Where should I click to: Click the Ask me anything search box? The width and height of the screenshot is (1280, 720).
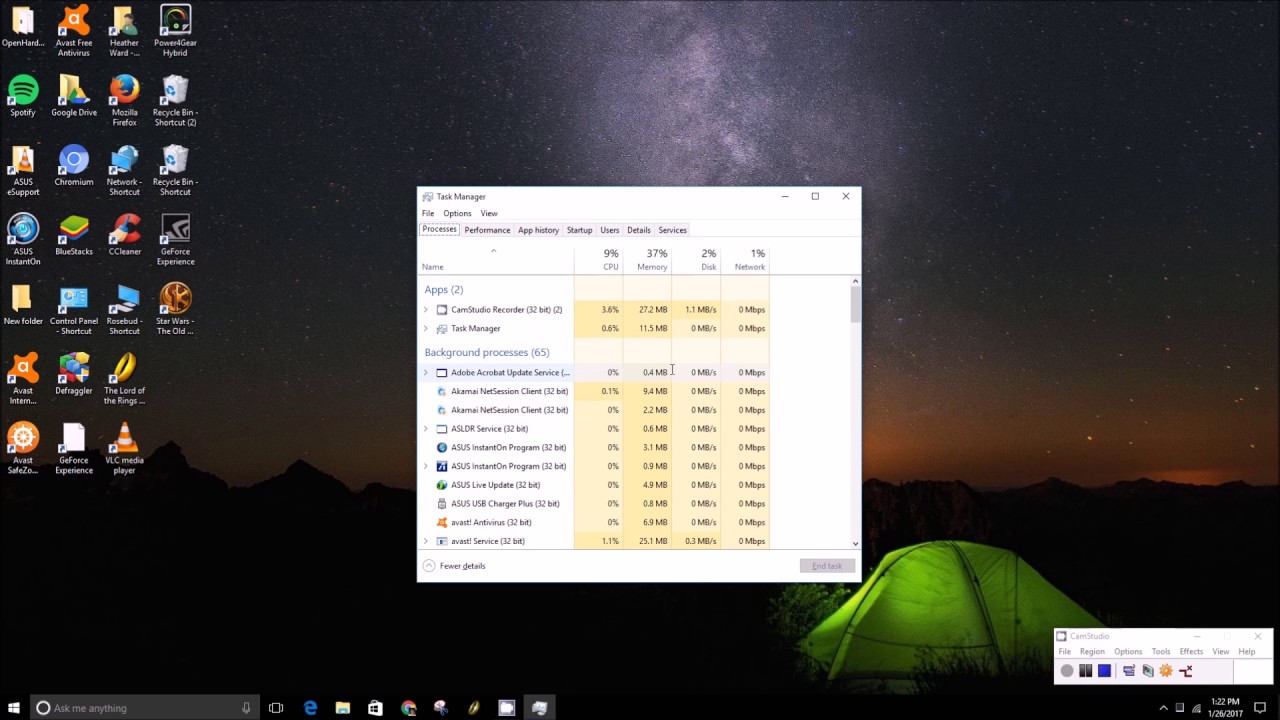(144, 708)
